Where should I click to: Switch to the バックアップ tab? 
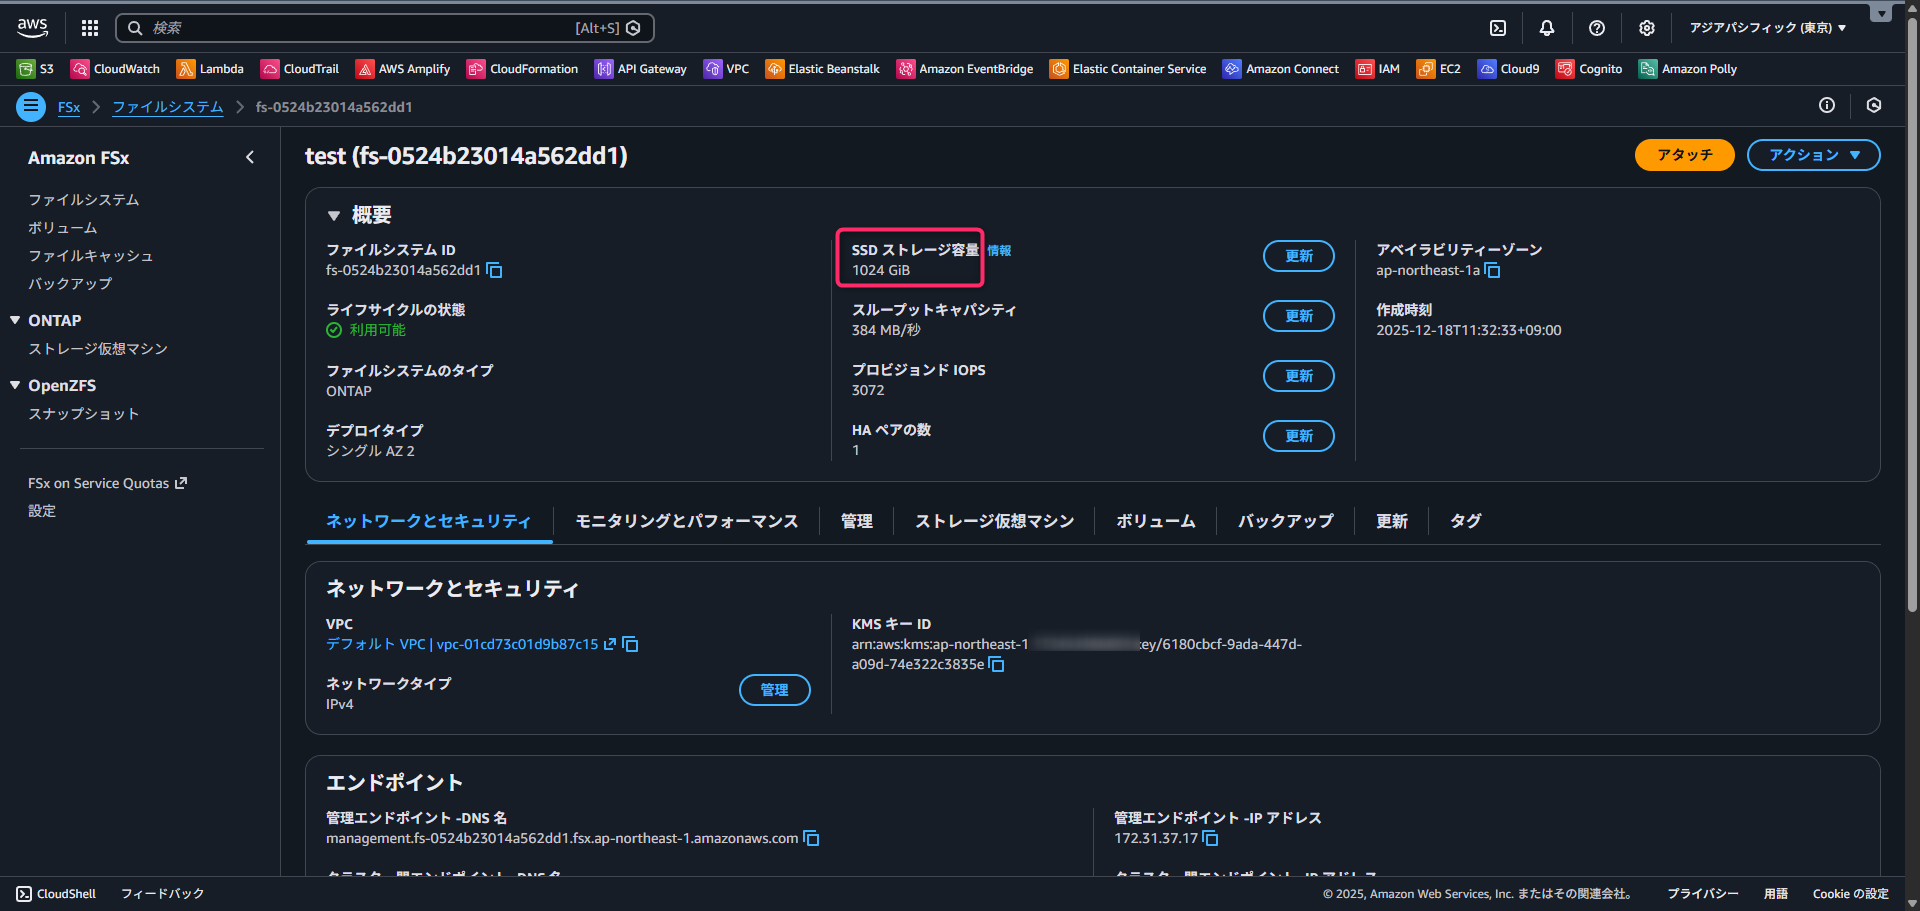click(x=1286, y=521)
